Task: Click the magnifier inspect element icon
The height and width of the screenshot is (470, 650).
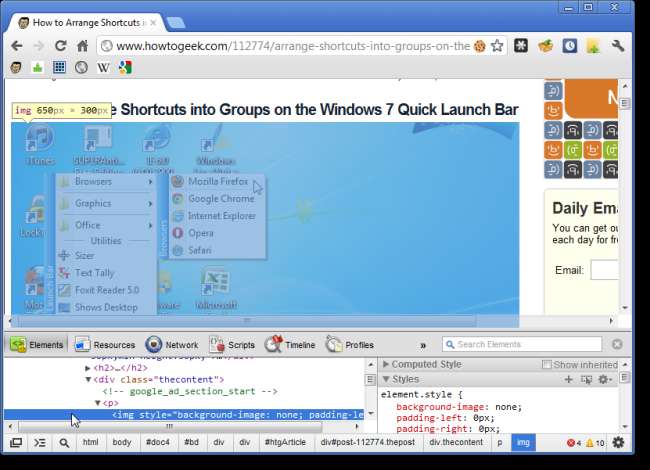Action: coord(64,442)
